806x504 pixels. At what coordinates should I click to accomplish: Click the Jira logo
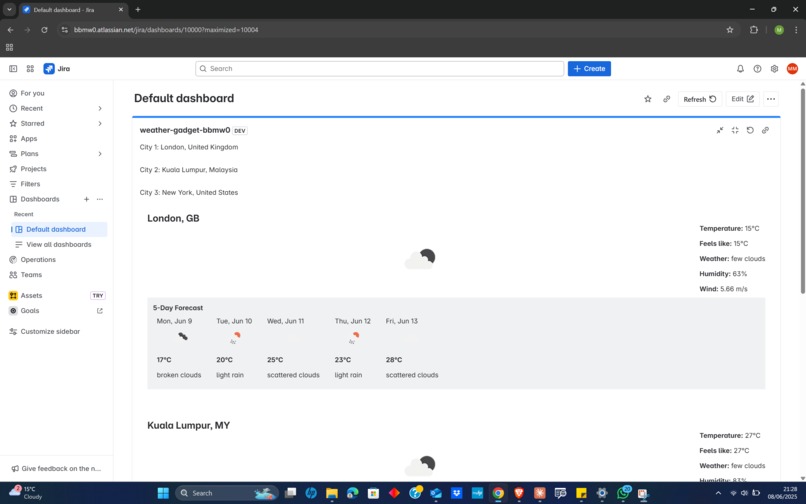[57, 68]
